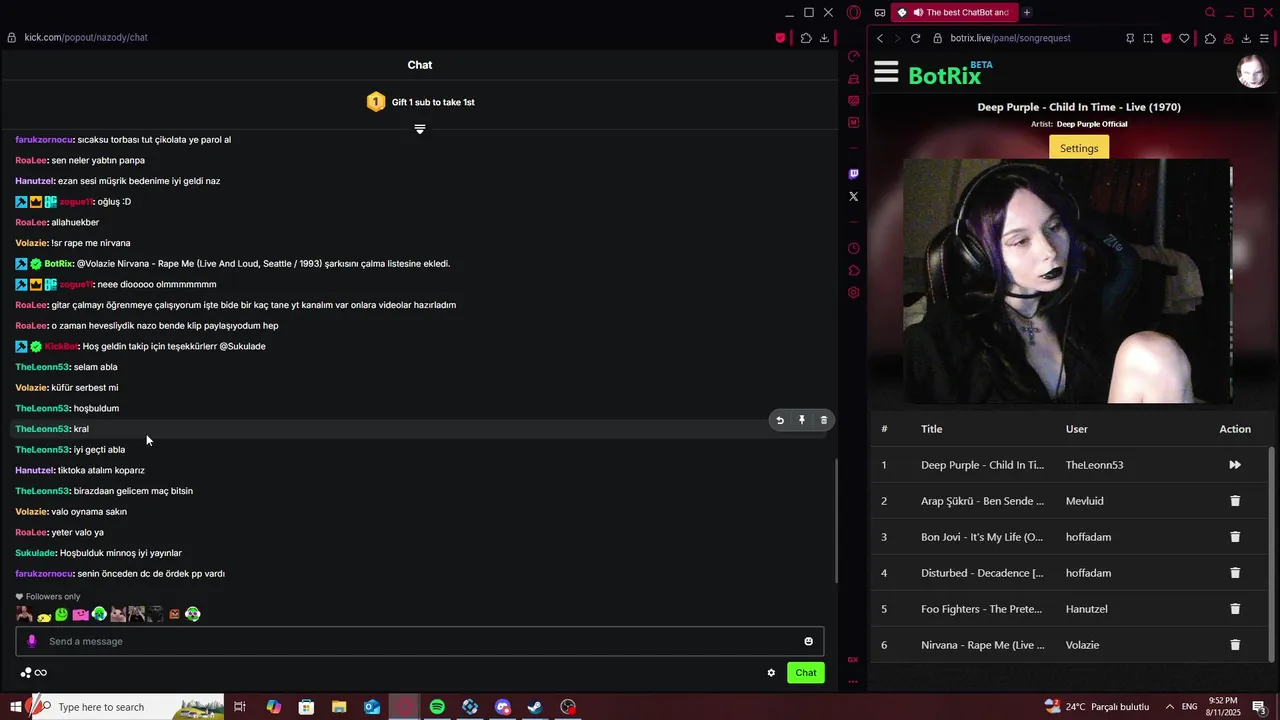Image resolution: width=1280 pixels, height=720 pixels.
Task: Click Hanutzel user cell in queue
Action: tap(1086, 609)
